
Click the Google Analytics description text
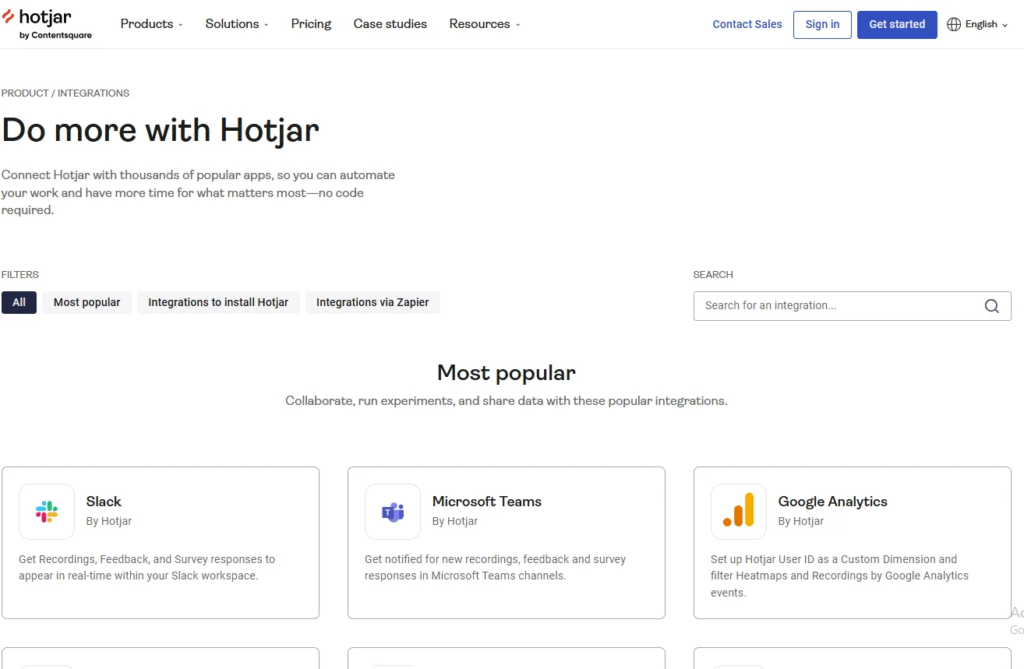point(840,576)
